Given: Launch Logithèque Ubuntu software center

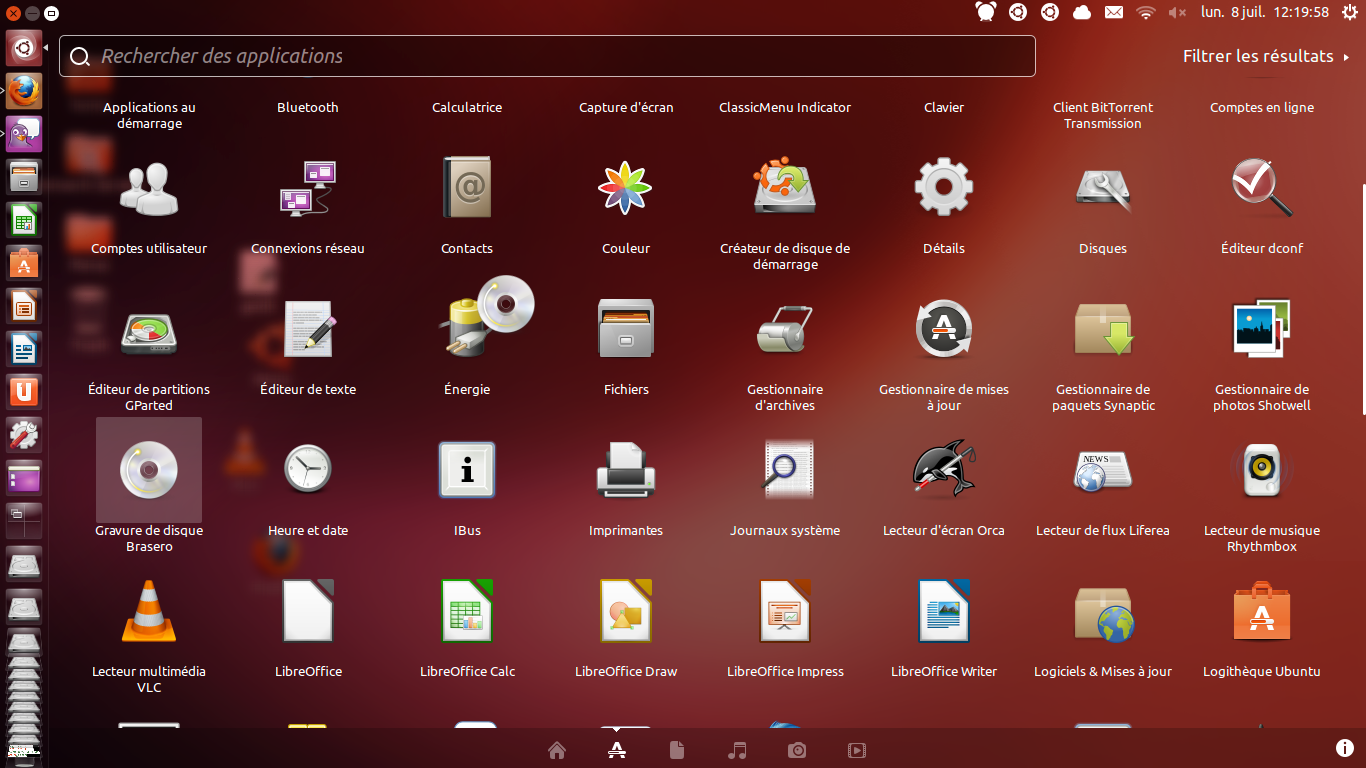Looking at the screenshot, I should click(x=1262, y=611).
